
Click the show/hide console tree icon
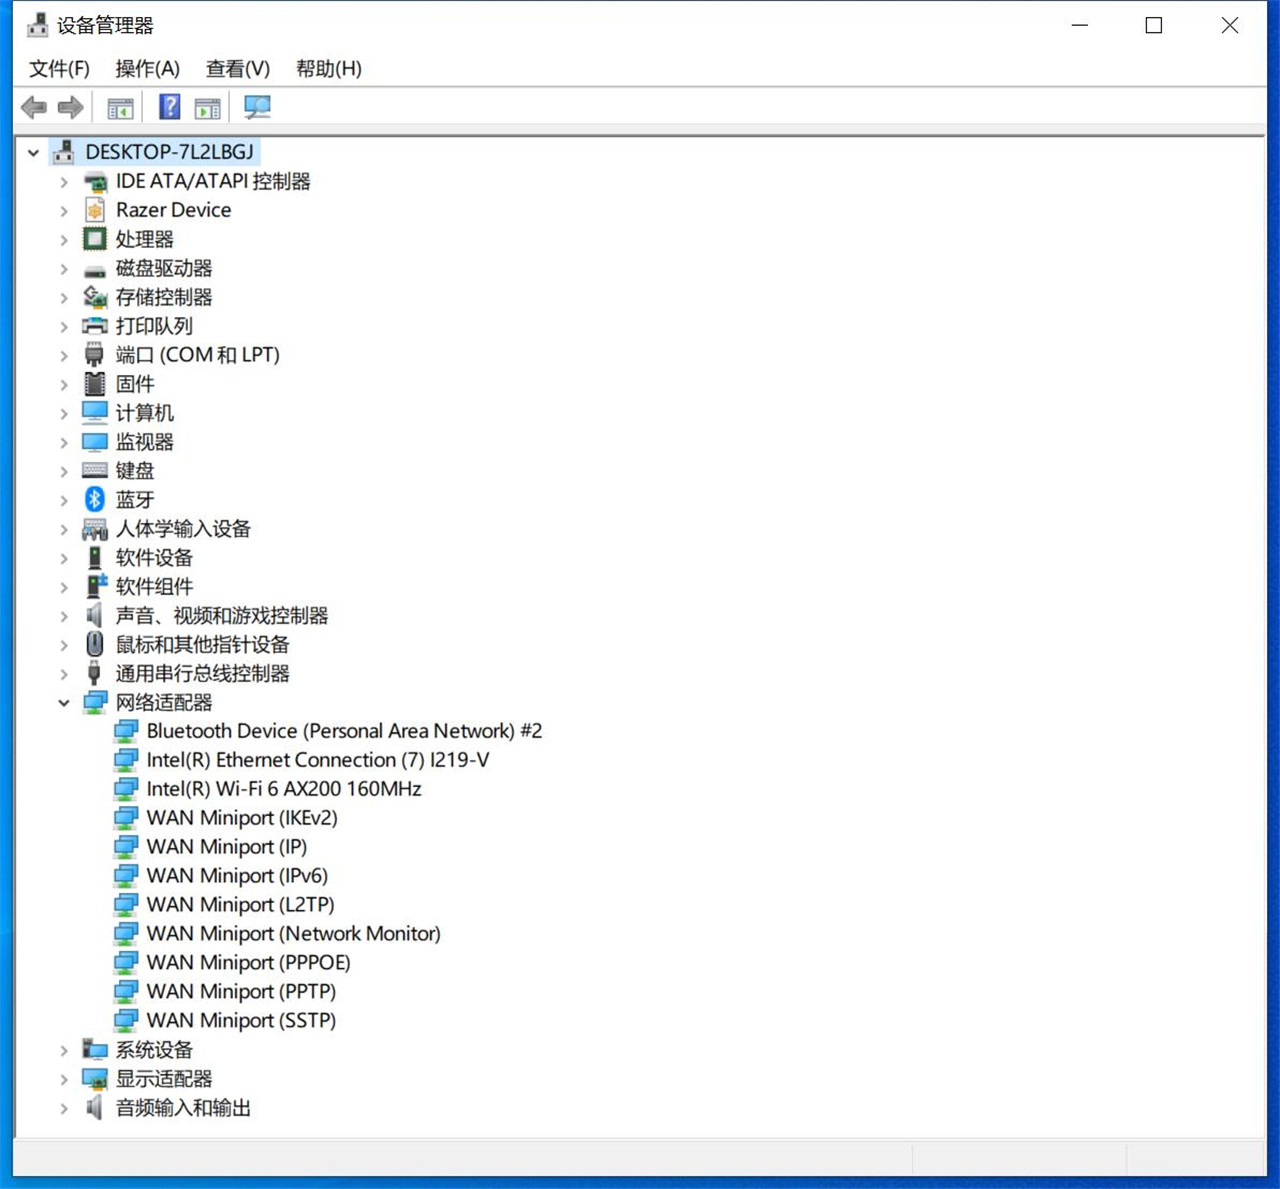[x=120, y=107]
